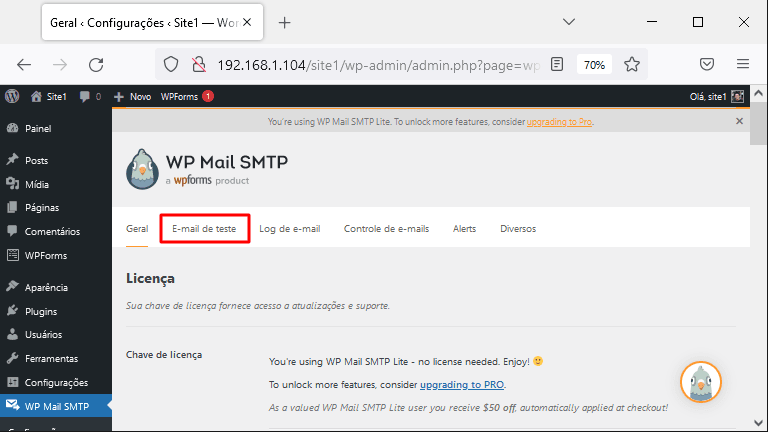Open Mídia in the sidebar
The image size is (768, 432).
tap(37, 184)
